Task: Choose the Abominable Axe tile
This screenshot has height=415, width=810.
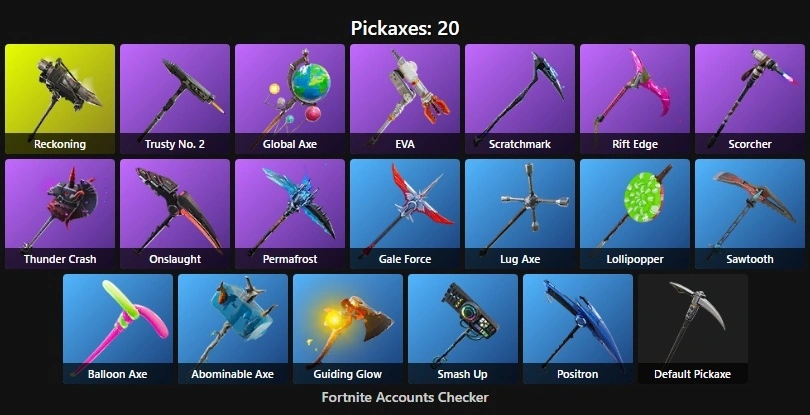Action: [x=232, y=329]
